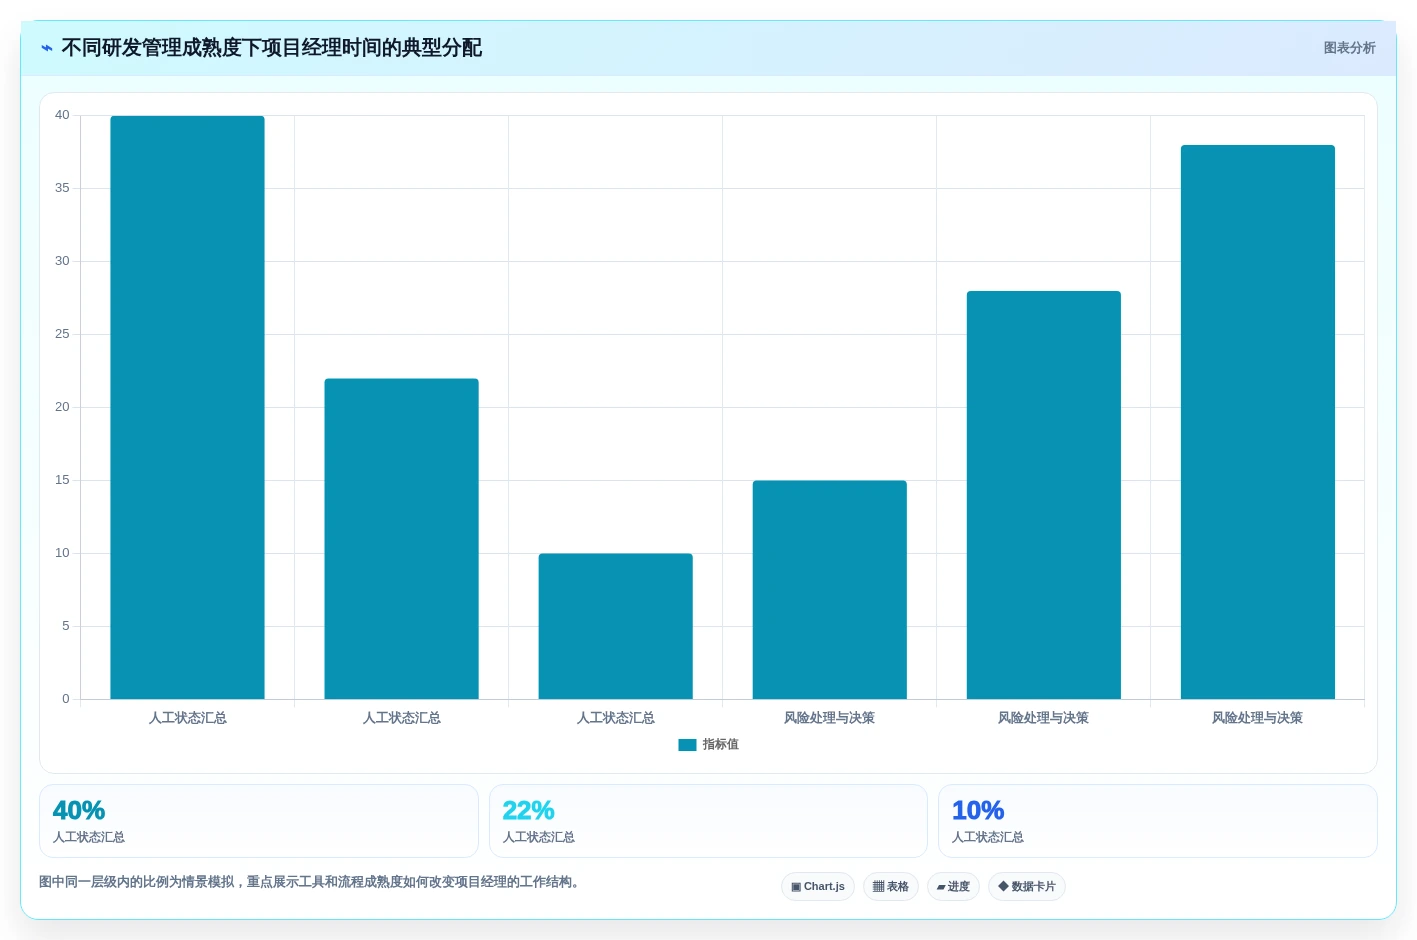
Task: Click the diamond icon in the 数据卡片 chip
Action: pyautogui.click(x=1003, y=886)
